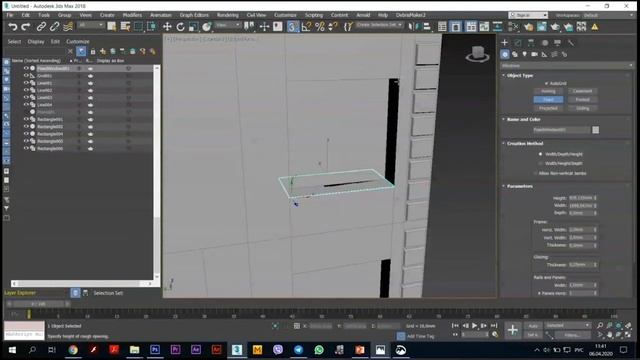This screenshot has width=640, height=360.
Task: Open the Windows object category dropdown
Action: click(567, 66)
